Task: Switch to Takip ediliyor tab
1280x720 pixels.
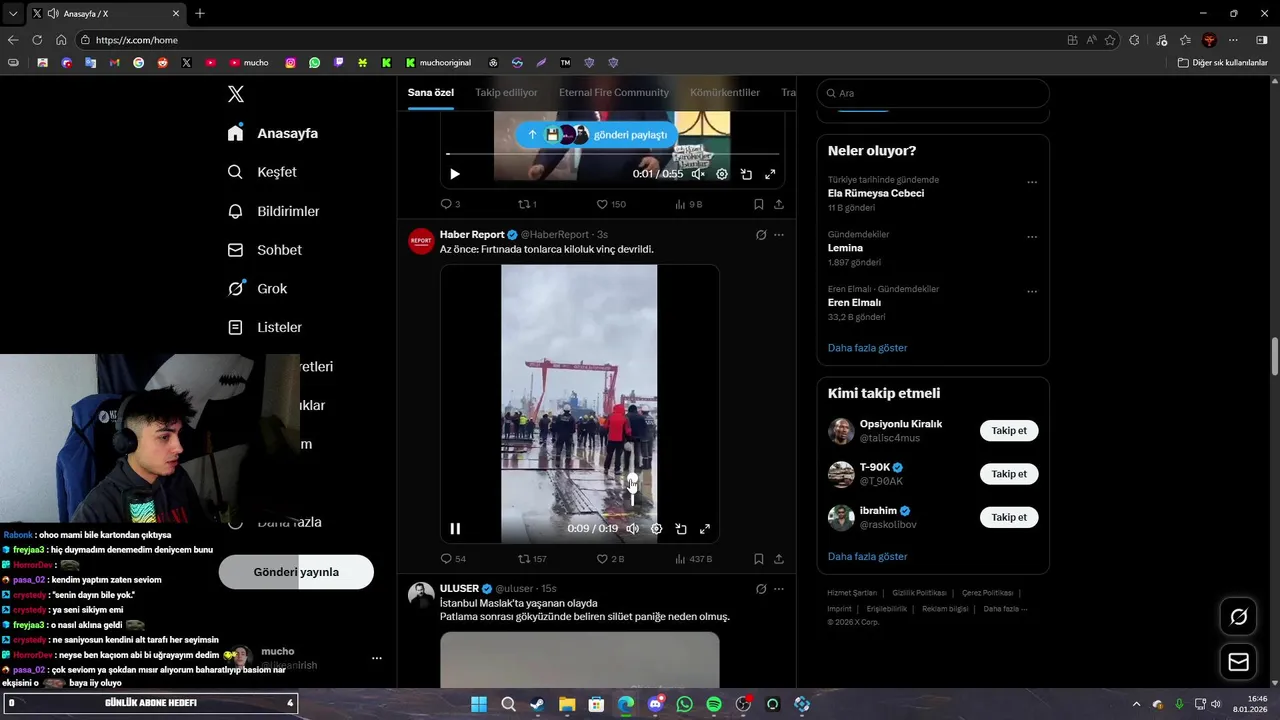Action: [506, 92]
